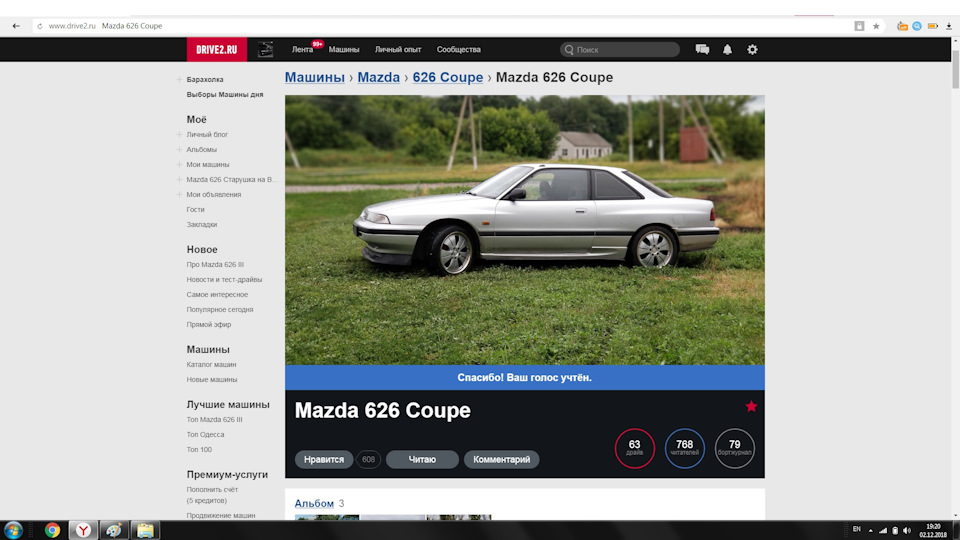Focus the Поиск search field
This screenshot has height=540, width=960.
click(x=620, y=50)
